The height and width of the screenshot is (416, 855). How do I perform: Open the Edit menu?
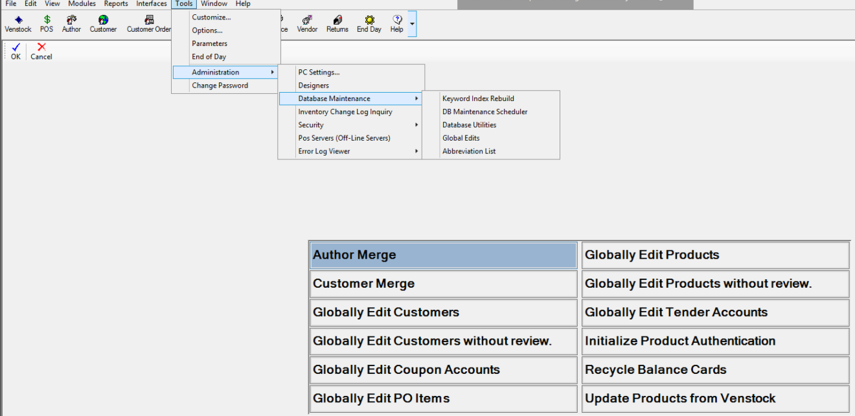[x=31, y=4]
